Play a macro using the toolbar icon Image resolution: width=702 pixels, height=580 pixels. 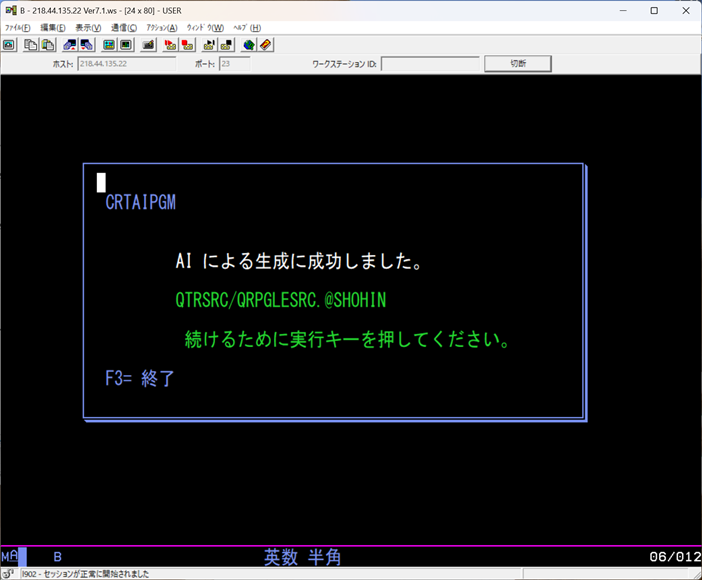pyautogui.click(x=209, y=45)
